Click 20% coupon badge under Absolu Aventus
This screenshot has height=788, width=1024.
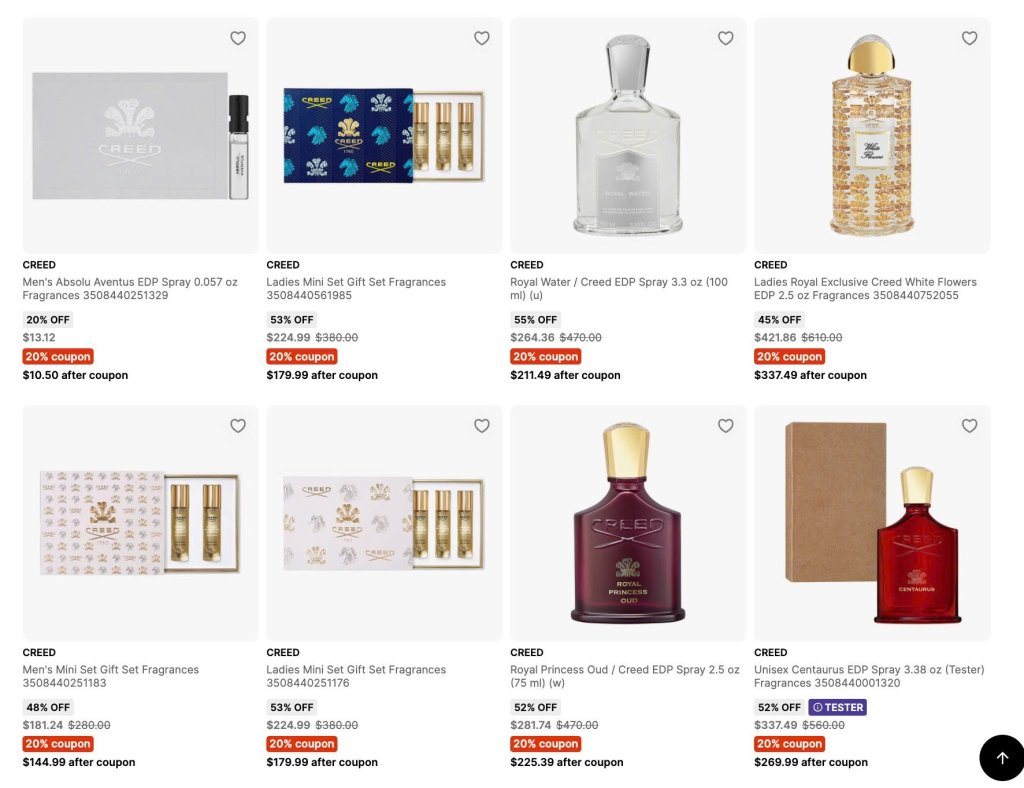[57, 356]
